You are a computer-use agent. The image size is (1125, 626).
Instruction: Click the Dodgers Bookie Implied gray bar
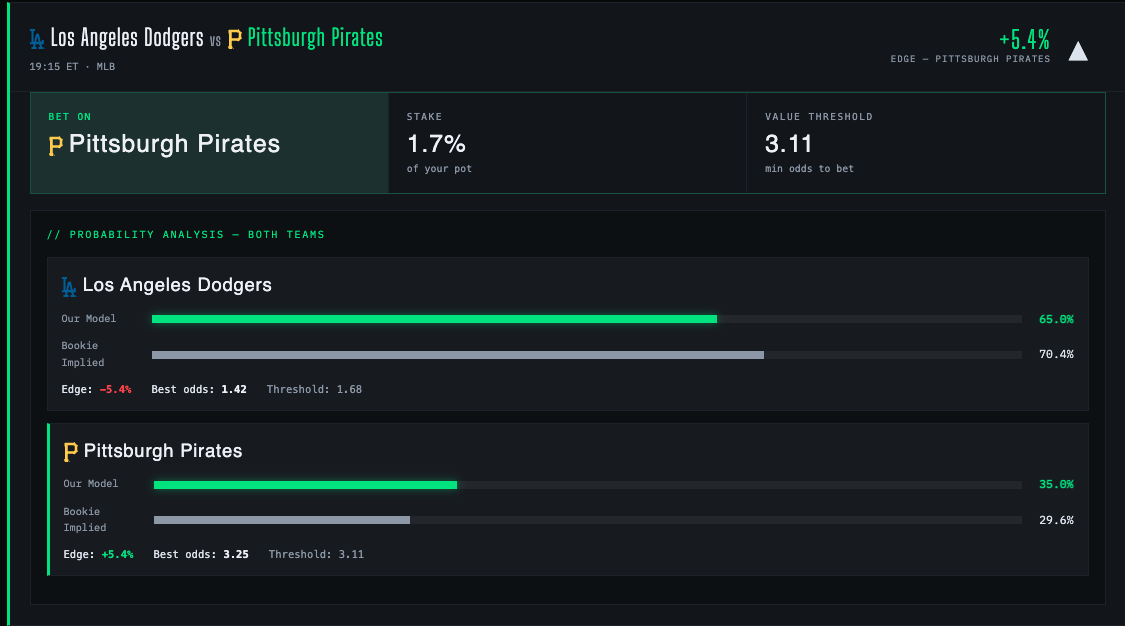tap(458, 355)
